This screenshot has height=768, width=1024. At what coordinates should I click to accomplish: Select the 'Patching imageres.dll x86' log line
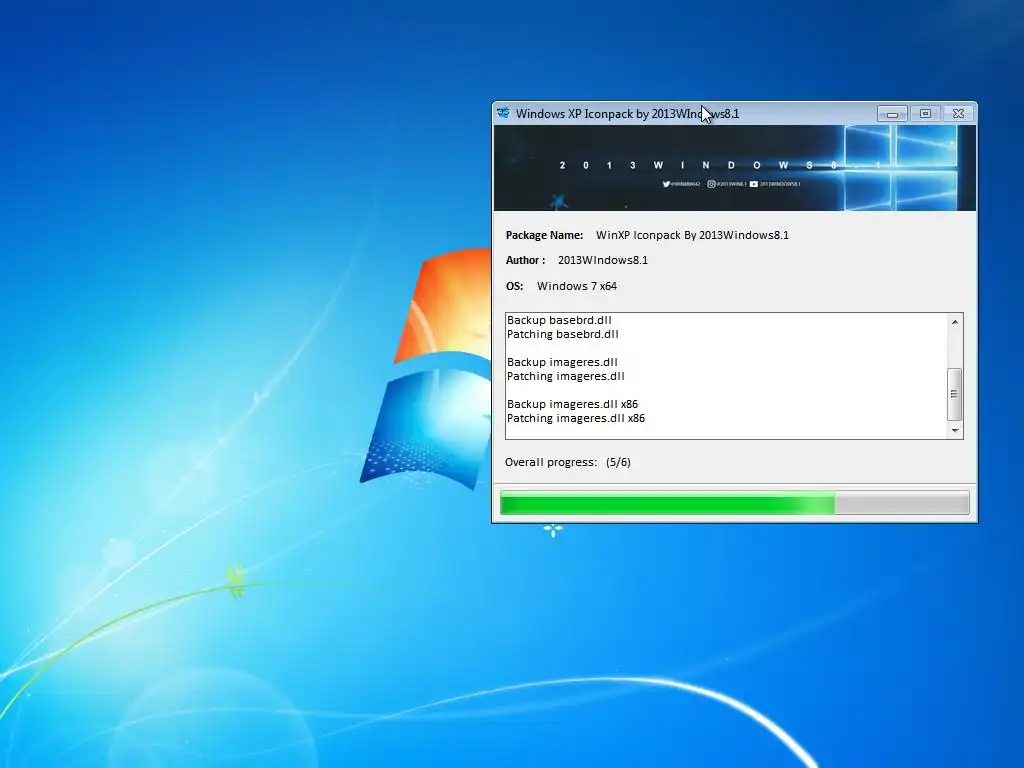[x=575, y=419]
